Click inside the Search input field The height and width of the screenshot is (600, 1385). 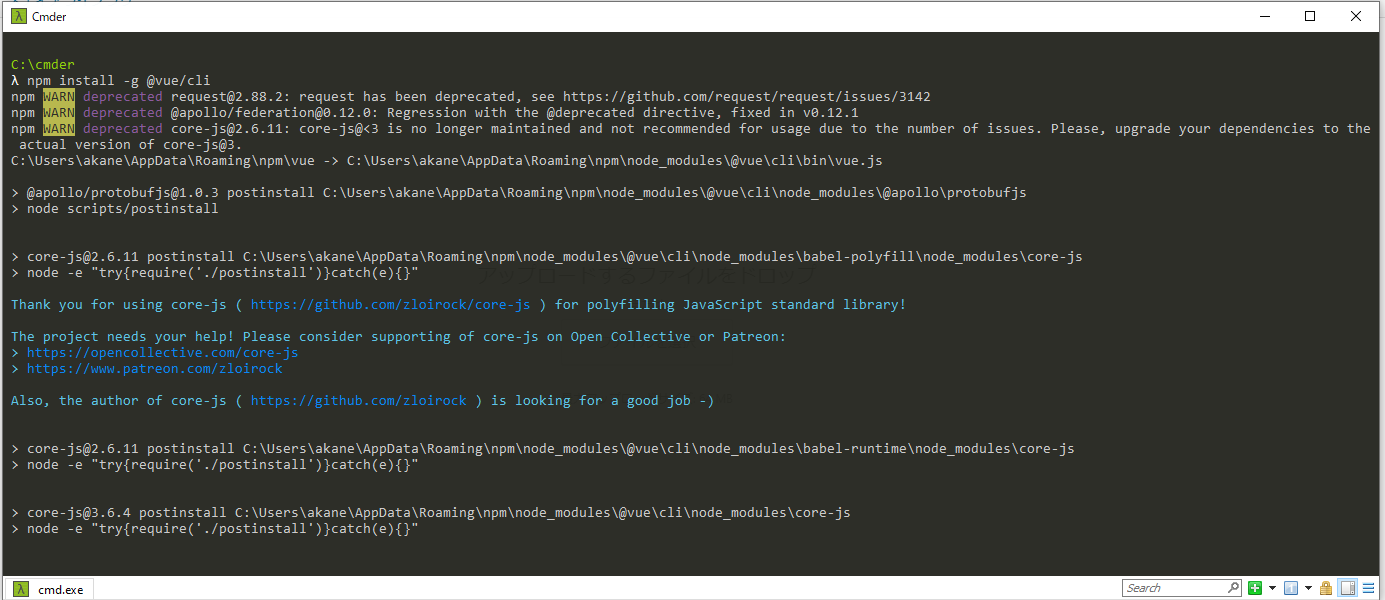point(1172,588)
